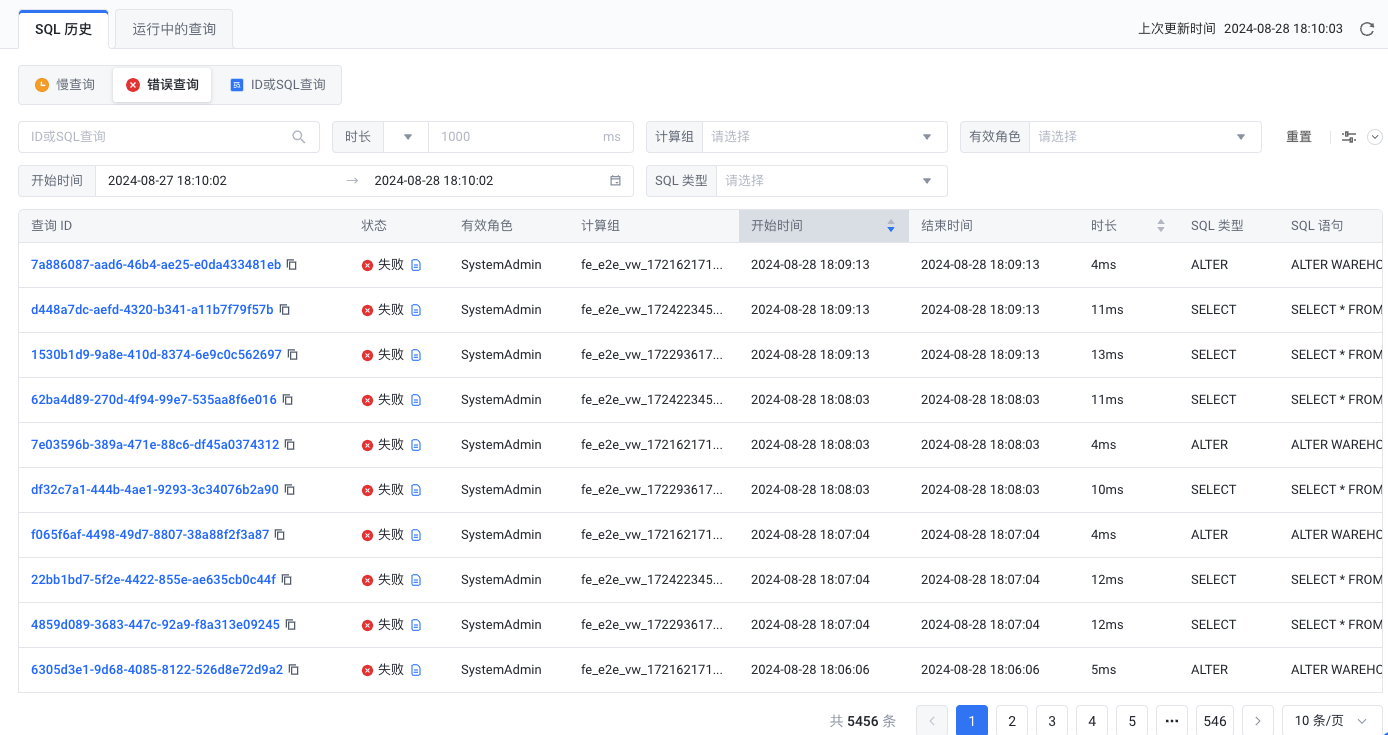Jump to last page 546
The height and width of the screenshot is (735, 1388).
pos(1215,721)
